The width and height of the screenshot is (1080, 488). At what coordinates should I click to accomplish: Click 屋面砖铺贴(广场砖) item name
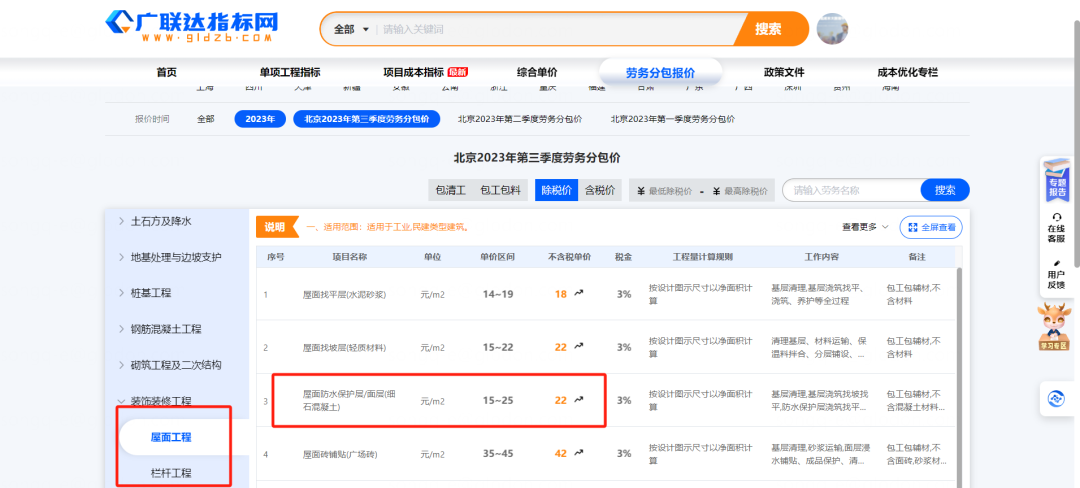pos(340,454)
